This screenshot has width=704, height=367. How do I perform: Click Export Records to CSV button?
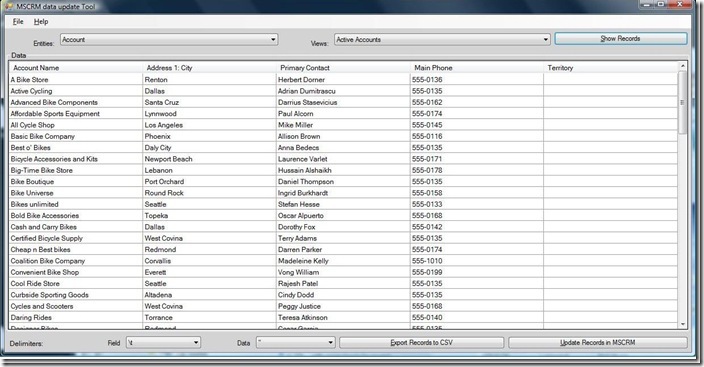click(421, 343)
